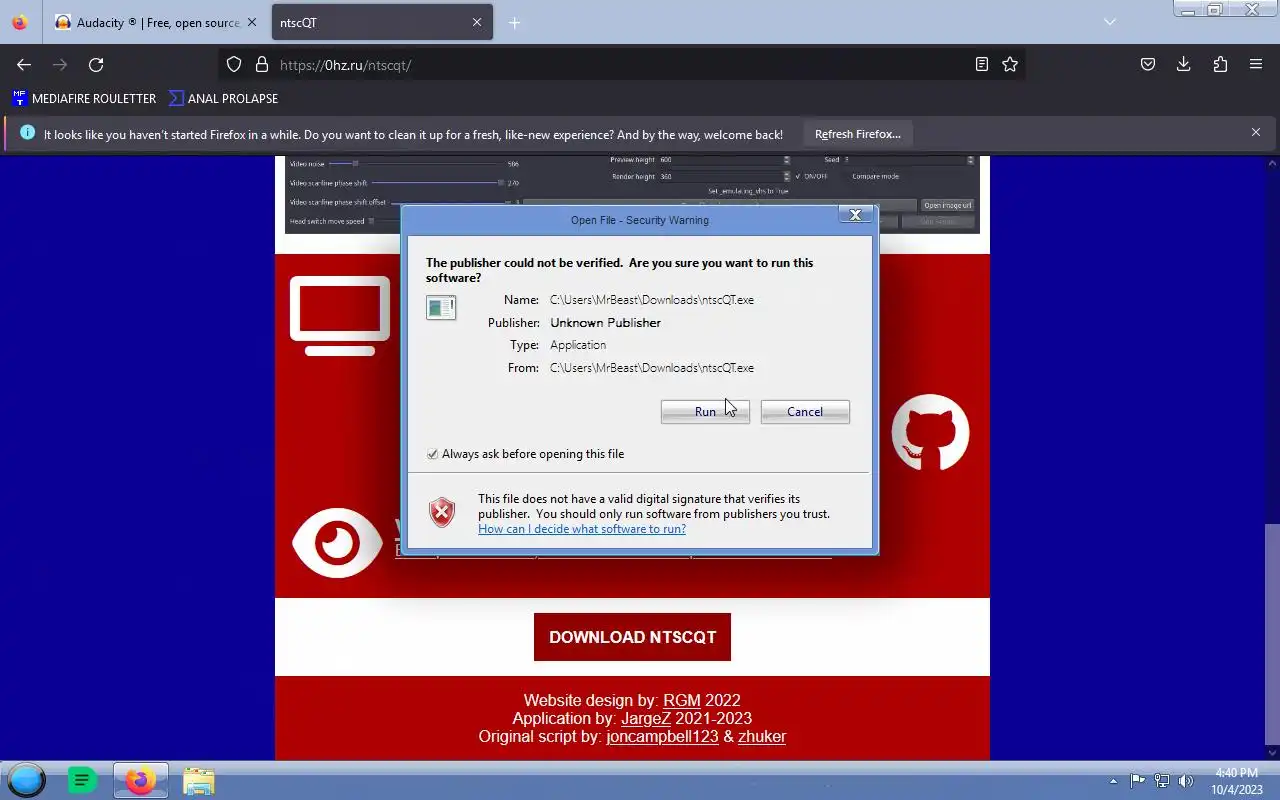Viewport: 1280px width, 800px height.
Task: Open a new tab with the plus button
Action: 514,22
